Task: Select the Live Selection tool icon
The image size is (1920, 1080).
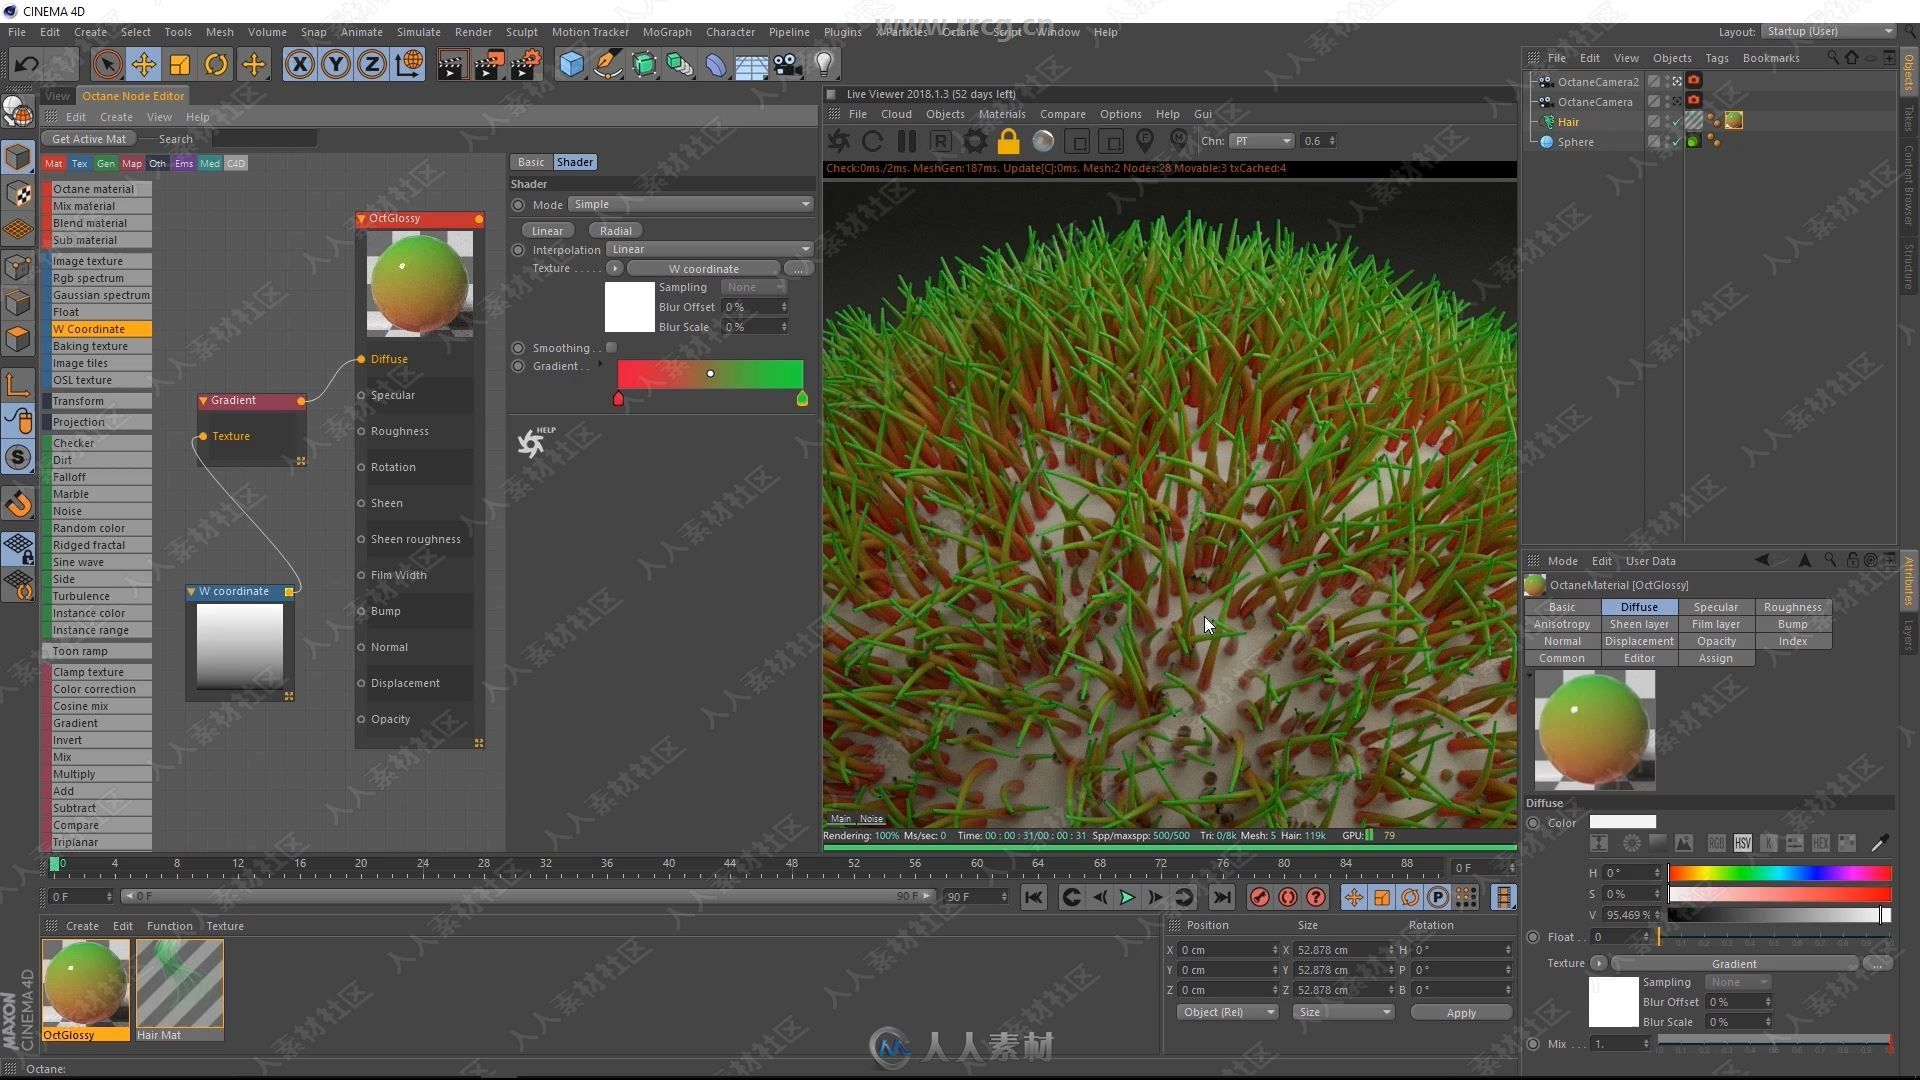Action: [x=107, y=65]
